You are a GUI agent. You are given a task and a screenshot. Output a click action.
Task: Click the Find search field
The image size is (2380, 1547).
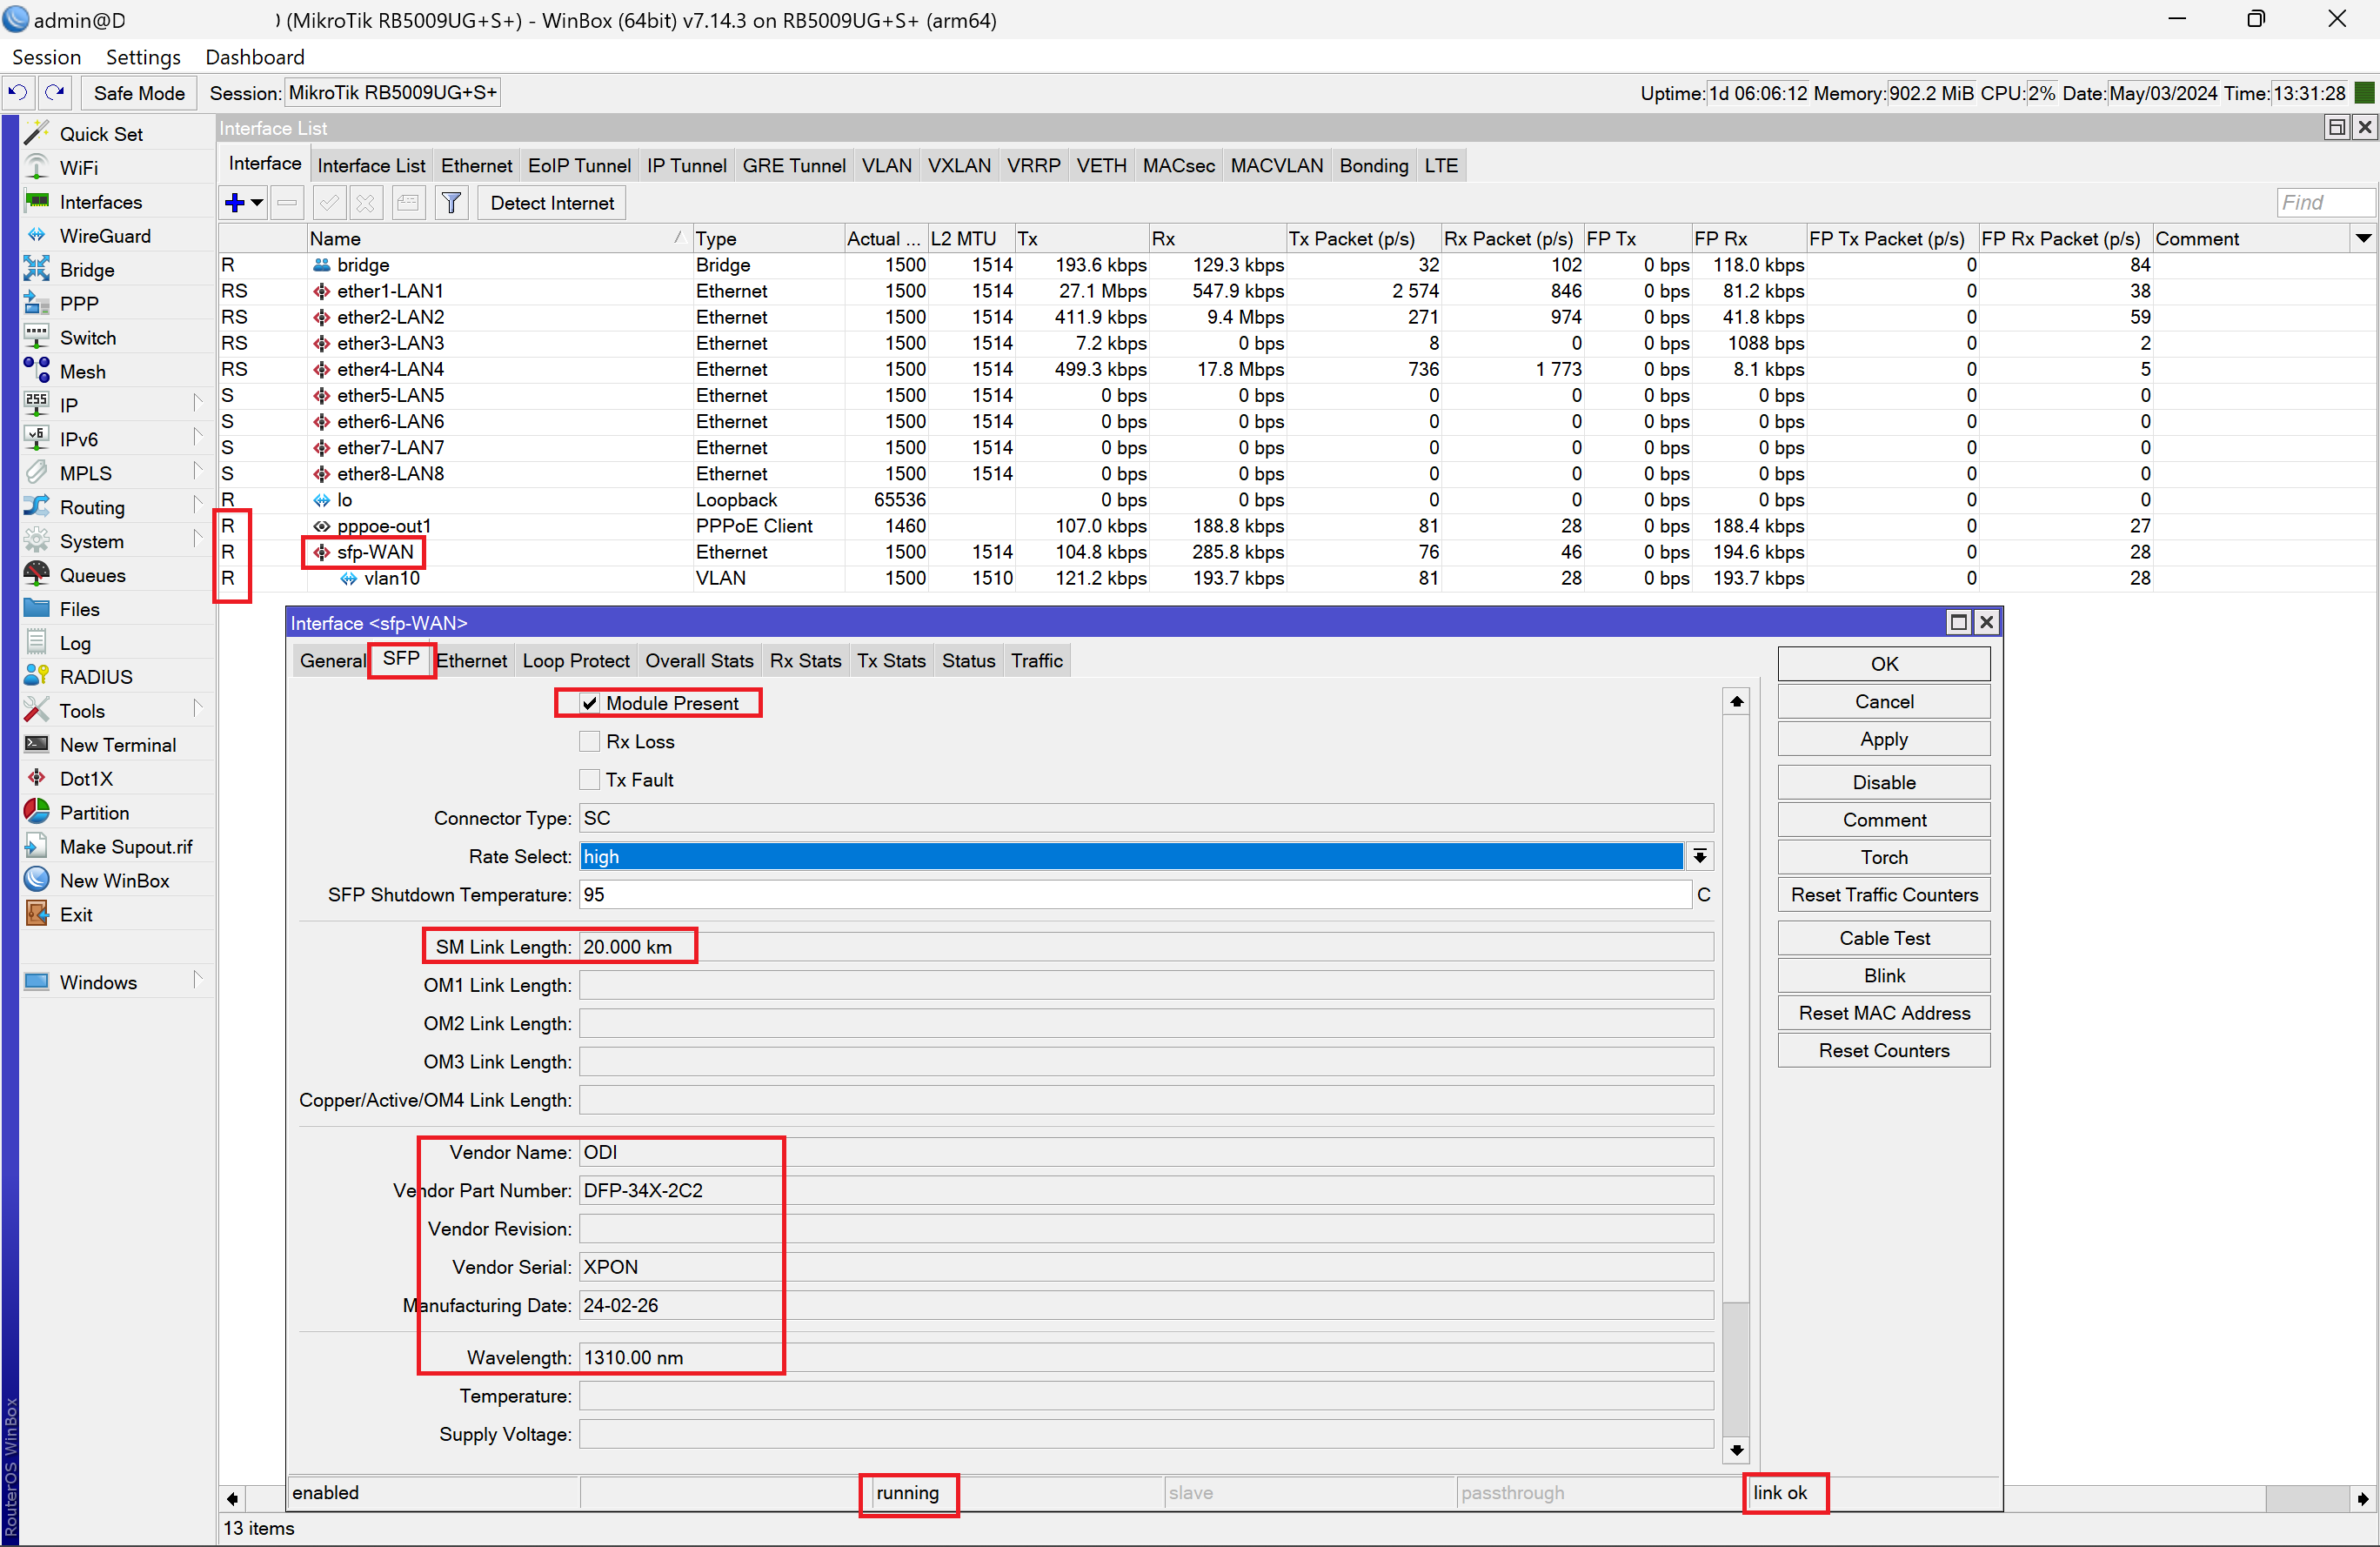tap(2325, 203)
